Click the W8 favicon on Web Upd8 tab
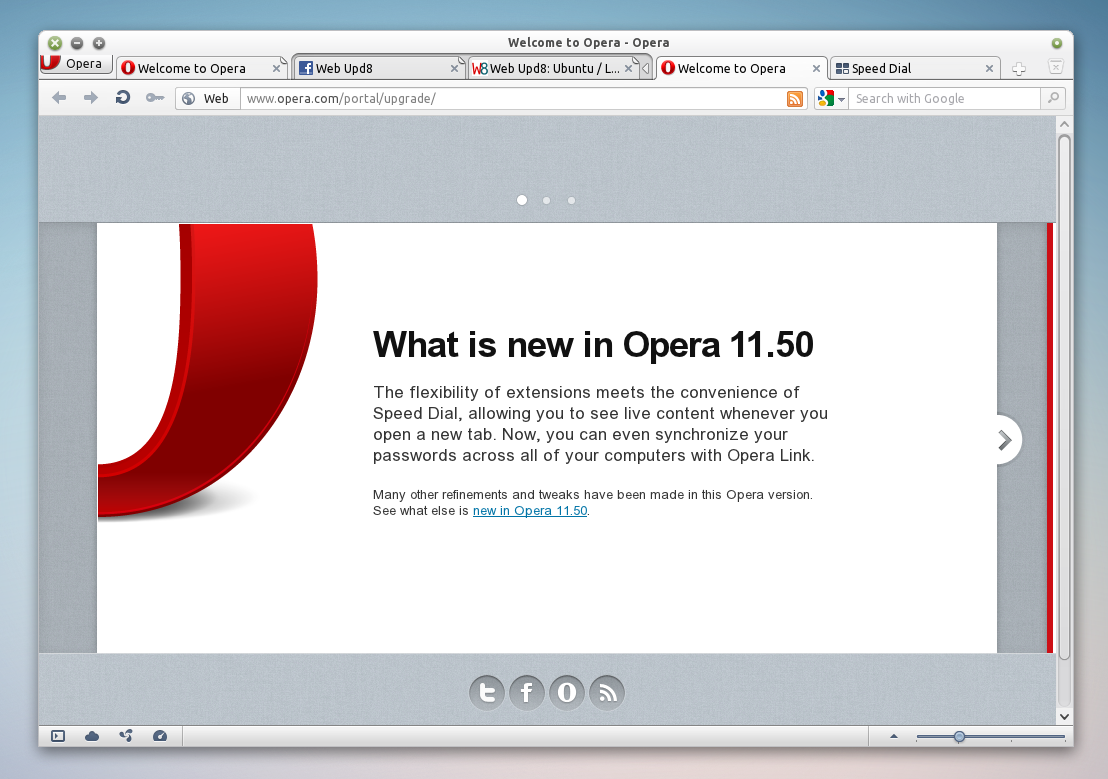Screen dimensions: 1108x779 point(480,69)
